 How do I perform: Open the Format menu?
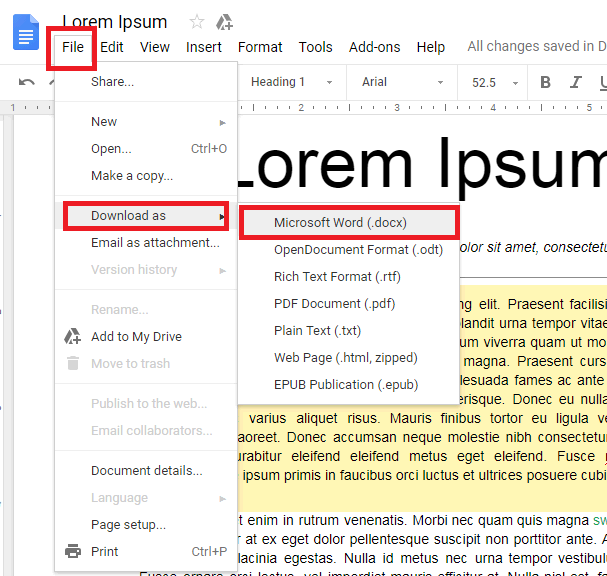pos(260,47)
